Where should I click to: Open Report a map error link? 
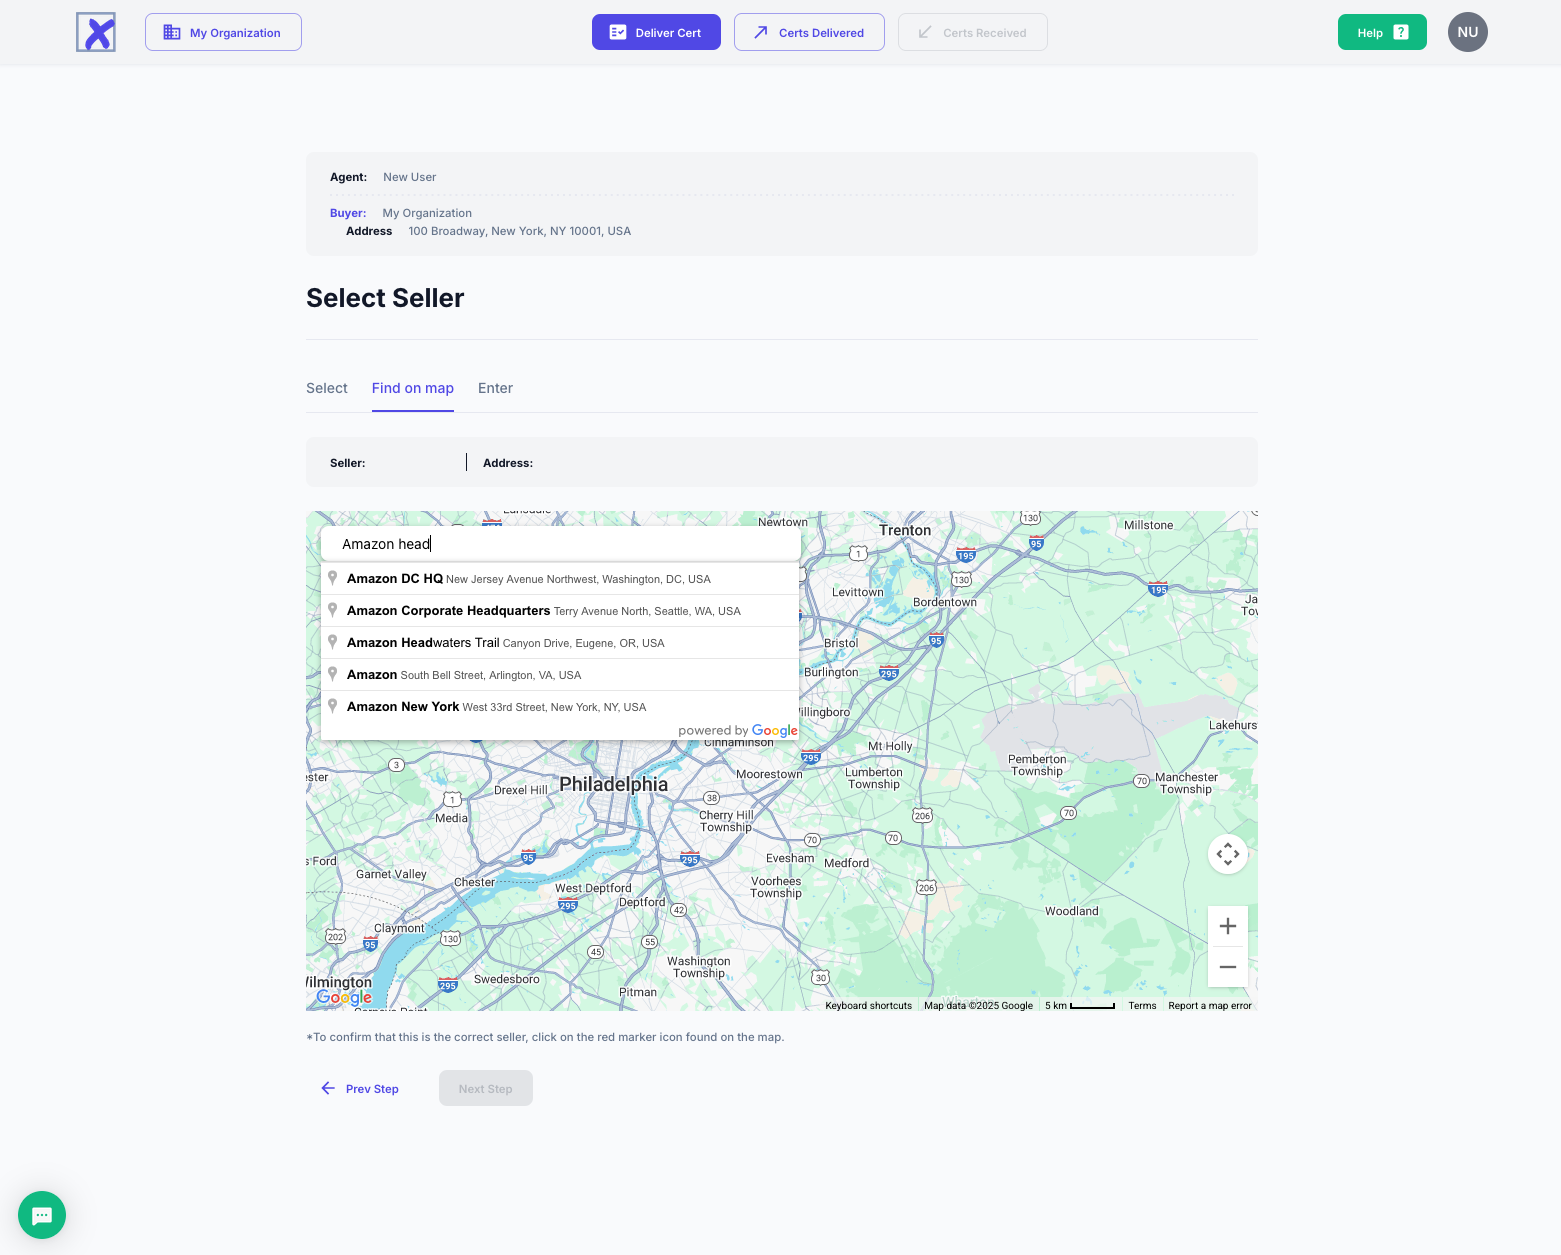(x=1209, y=1006)
